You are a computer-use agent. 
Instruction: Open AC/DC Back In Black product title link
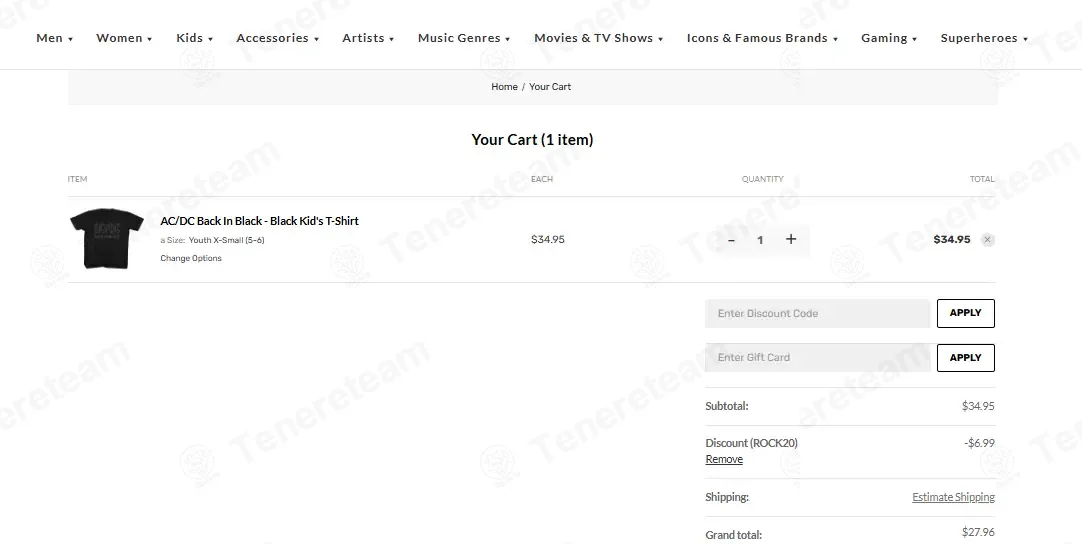pos(259,221)
